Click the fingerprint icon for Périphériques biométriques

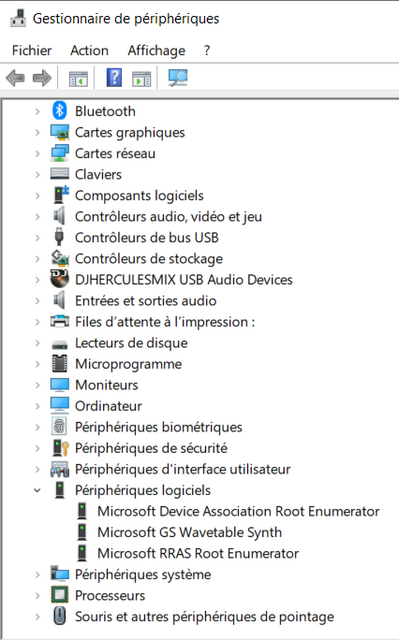coord(60,427)
